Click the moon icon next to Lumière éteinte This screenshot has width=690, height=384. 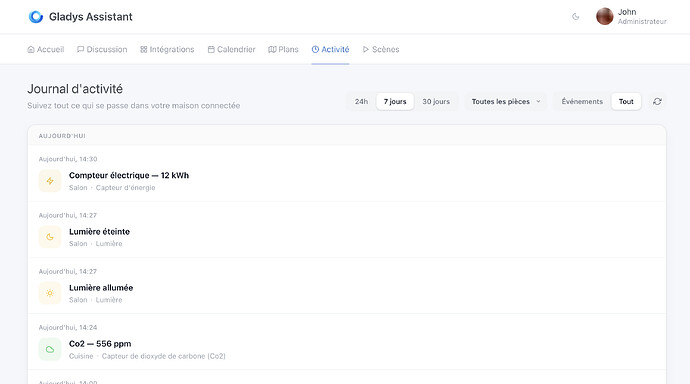tap(50, 237)
